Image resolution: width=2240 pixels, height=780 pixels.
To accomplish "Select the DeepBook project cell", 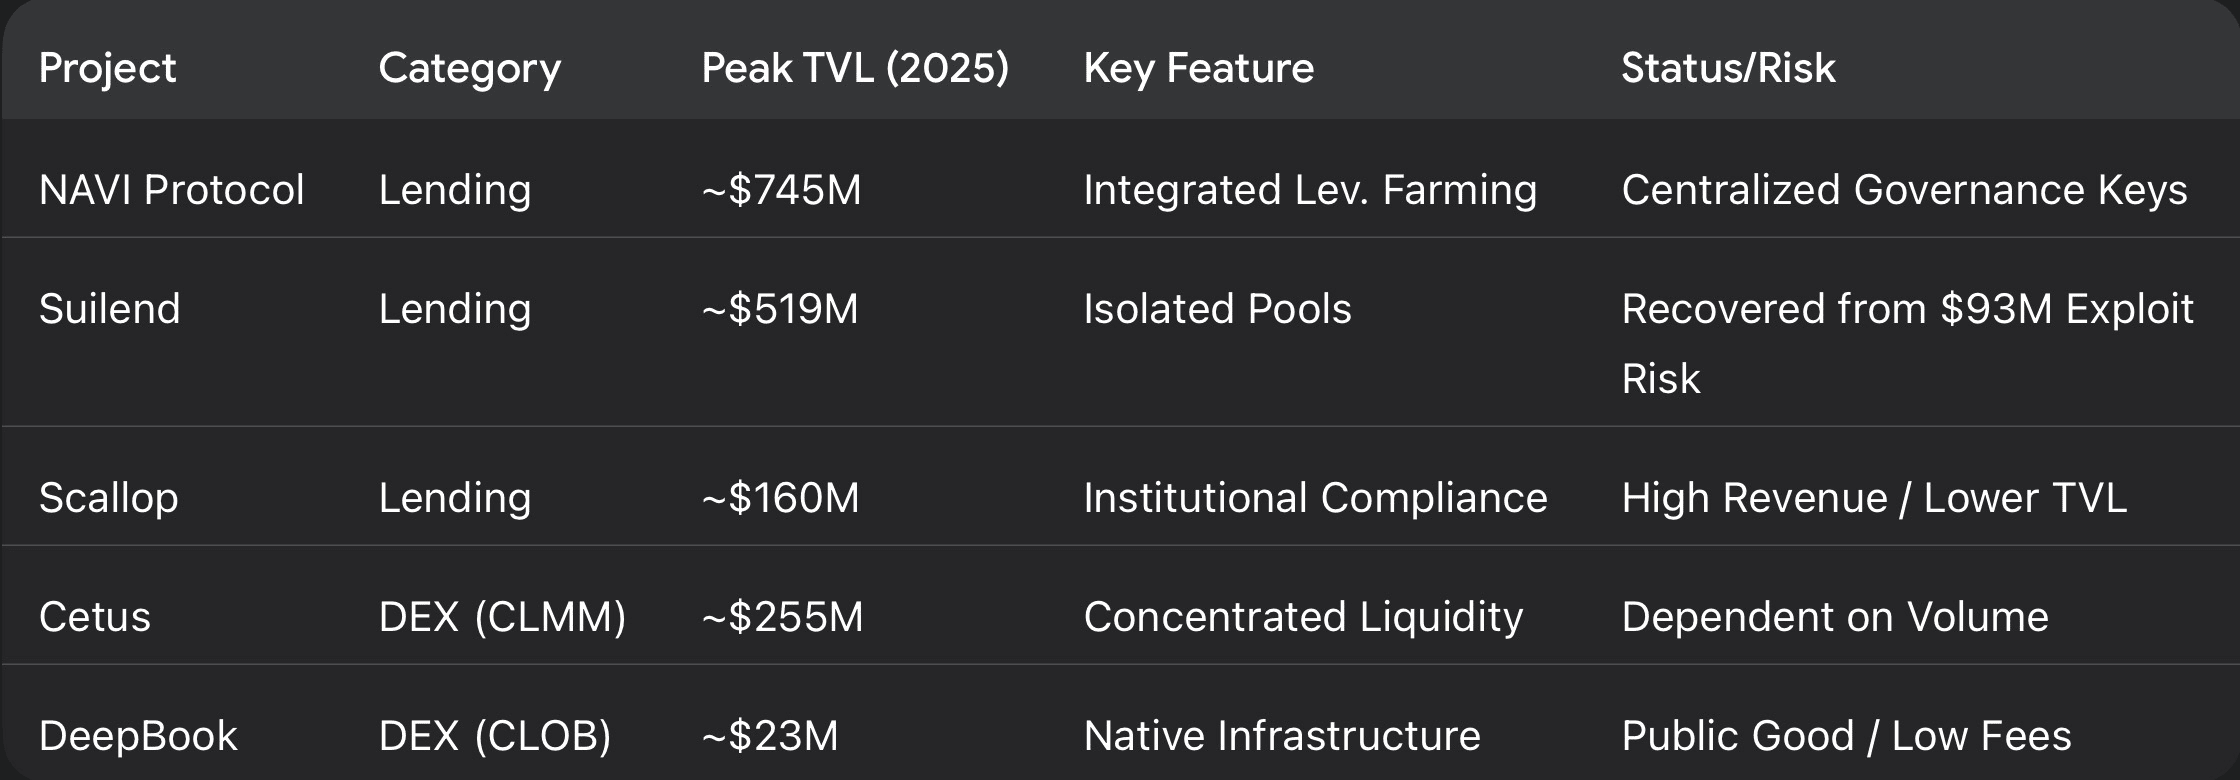I will point(138,736).
